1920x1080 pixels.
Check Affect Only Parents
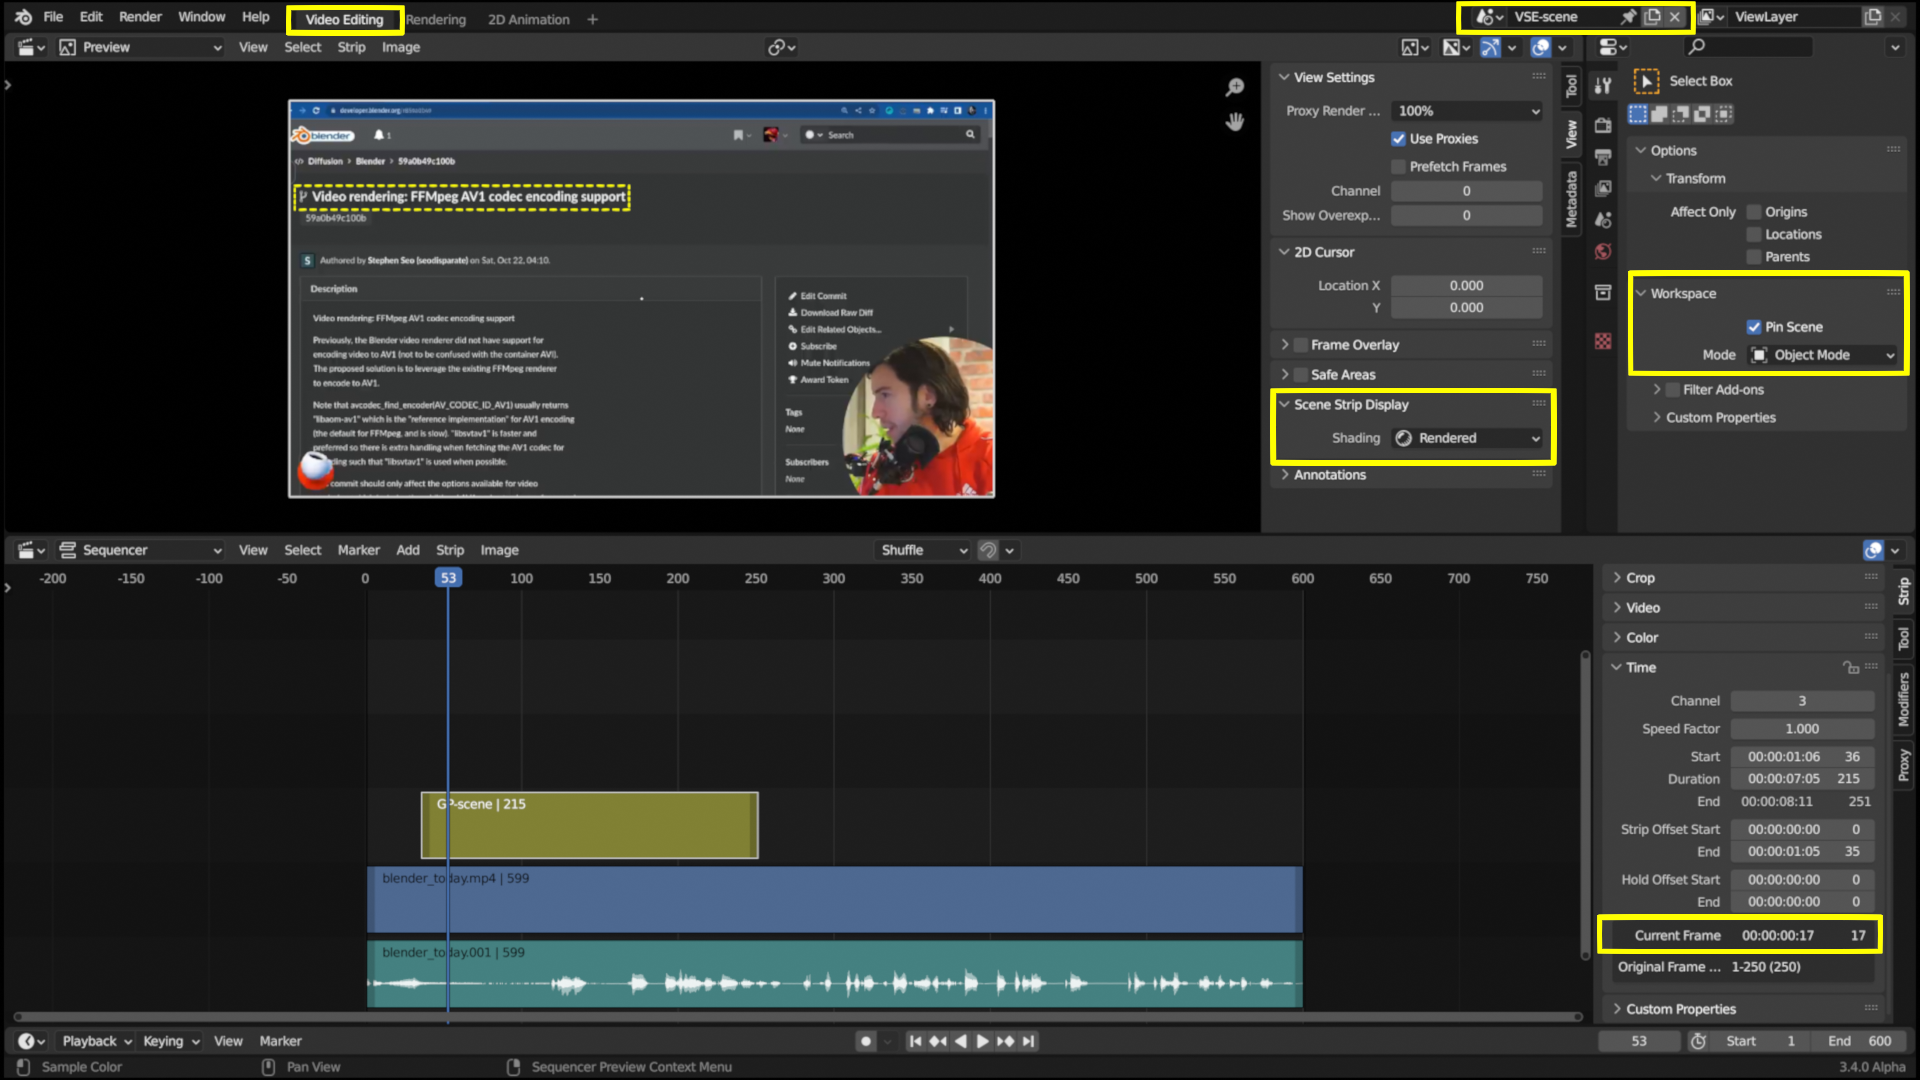pos(1753,257)
